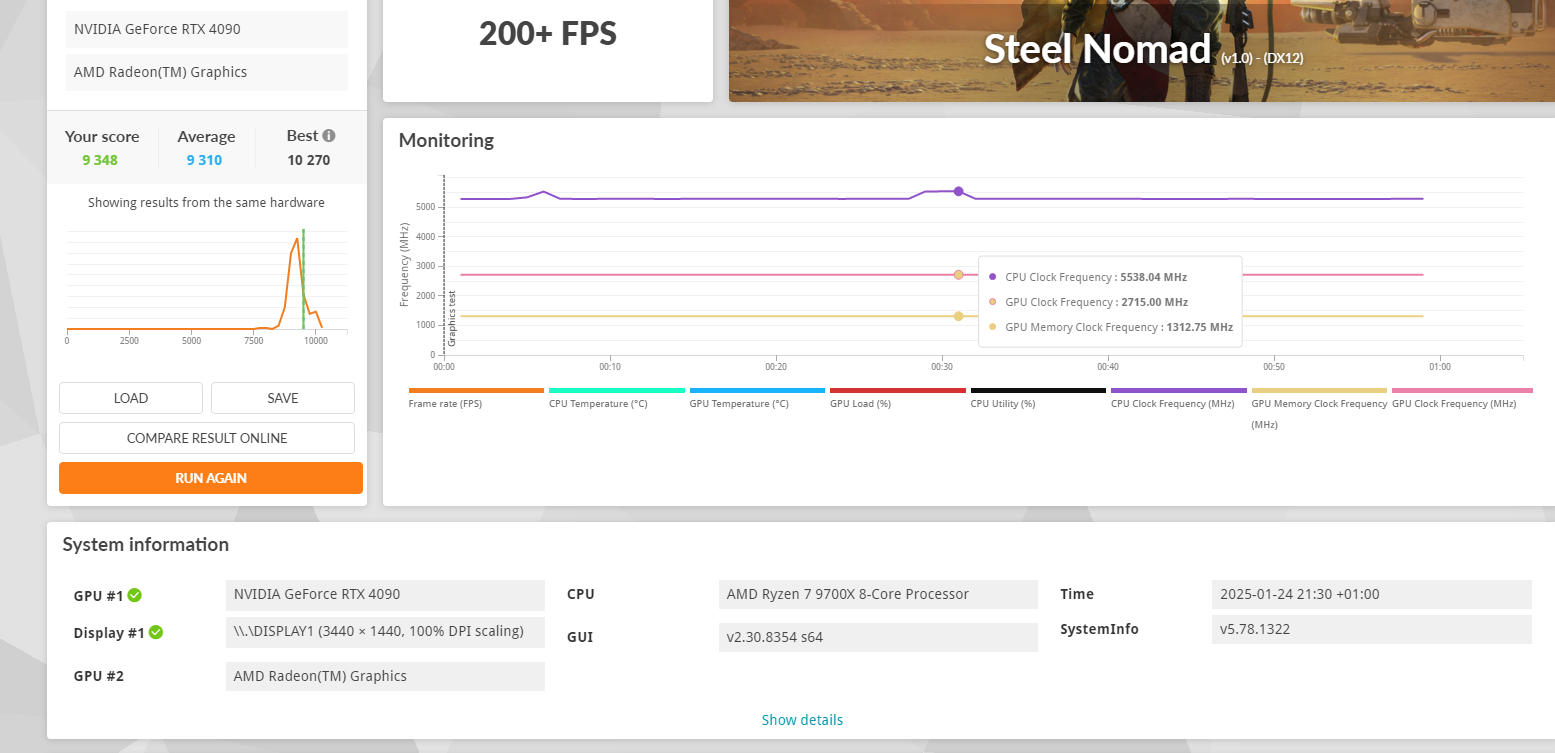Click the average score 9 310
The height and width of the screenshot is (753, 1555).
coord(204,160)
